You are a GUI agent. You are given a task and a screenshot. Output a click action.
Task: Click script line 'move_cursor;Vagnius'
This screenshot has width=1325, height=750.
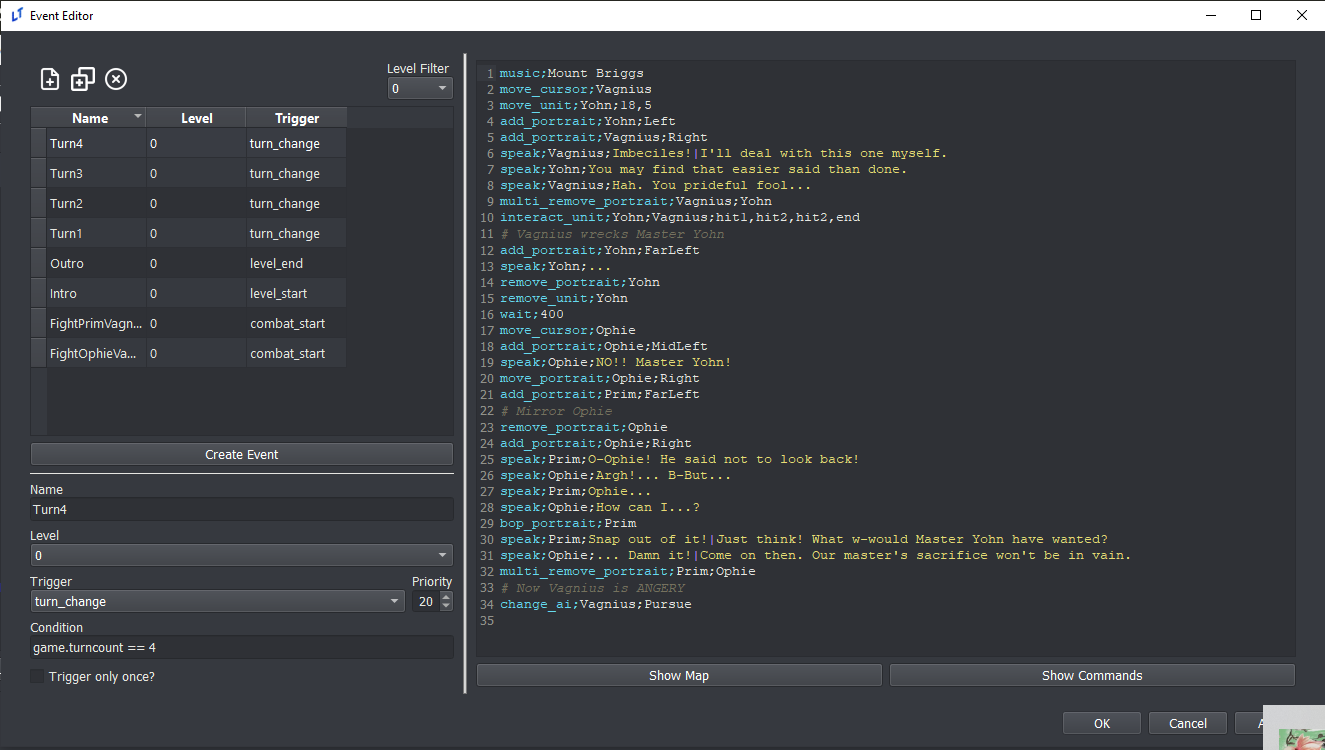click(576, 89)
